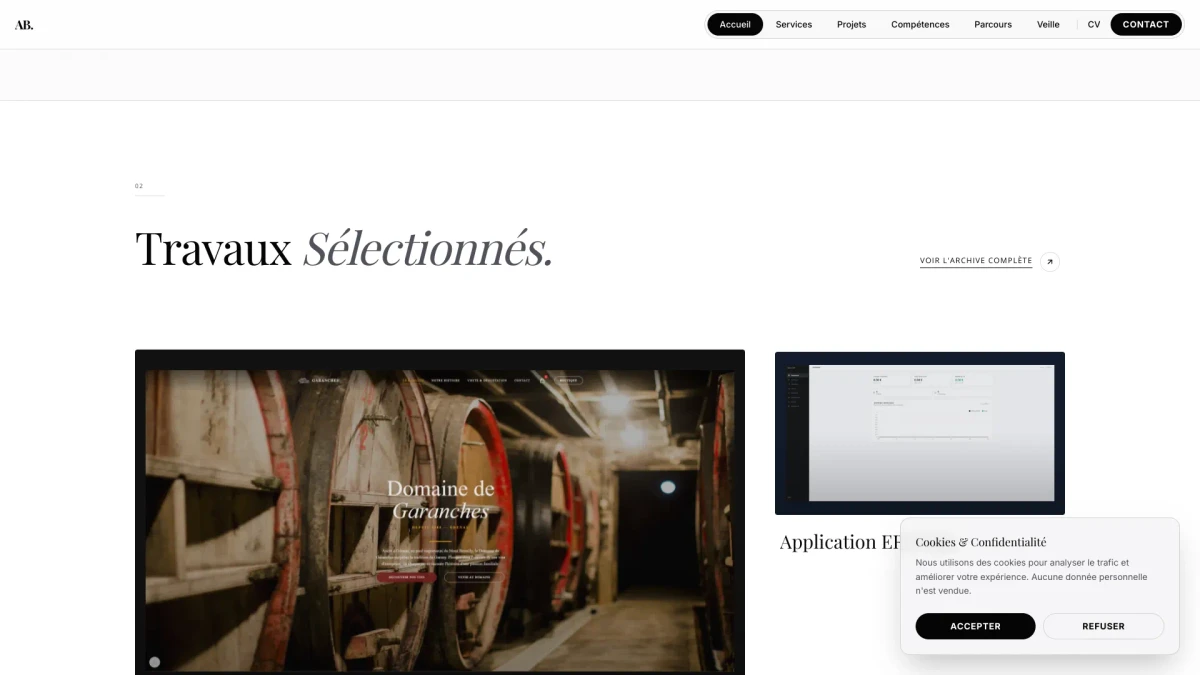This screenshot has height=675, width=1200.
Task: Click the AB. logo in the header
Action: click(24, 25)
